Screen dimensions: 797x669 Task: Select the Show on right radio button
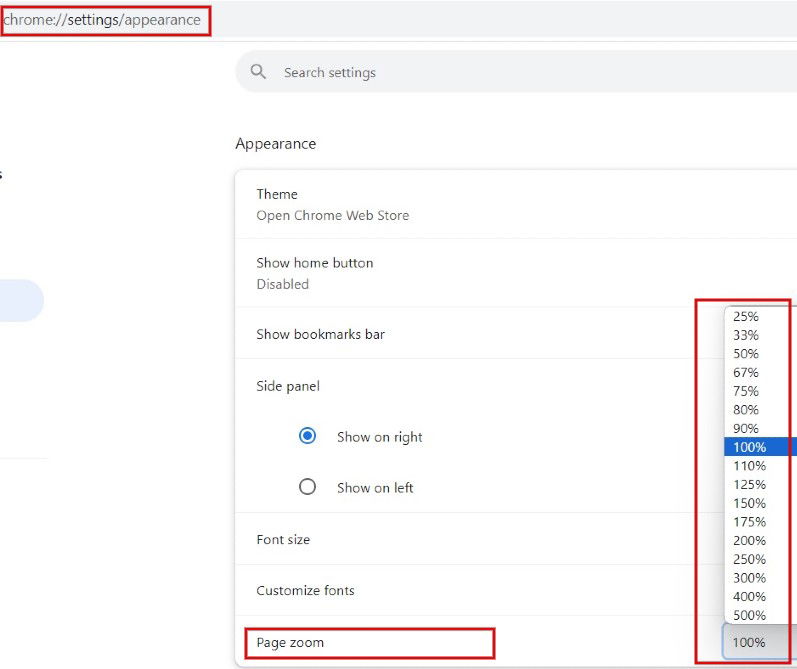307,436
